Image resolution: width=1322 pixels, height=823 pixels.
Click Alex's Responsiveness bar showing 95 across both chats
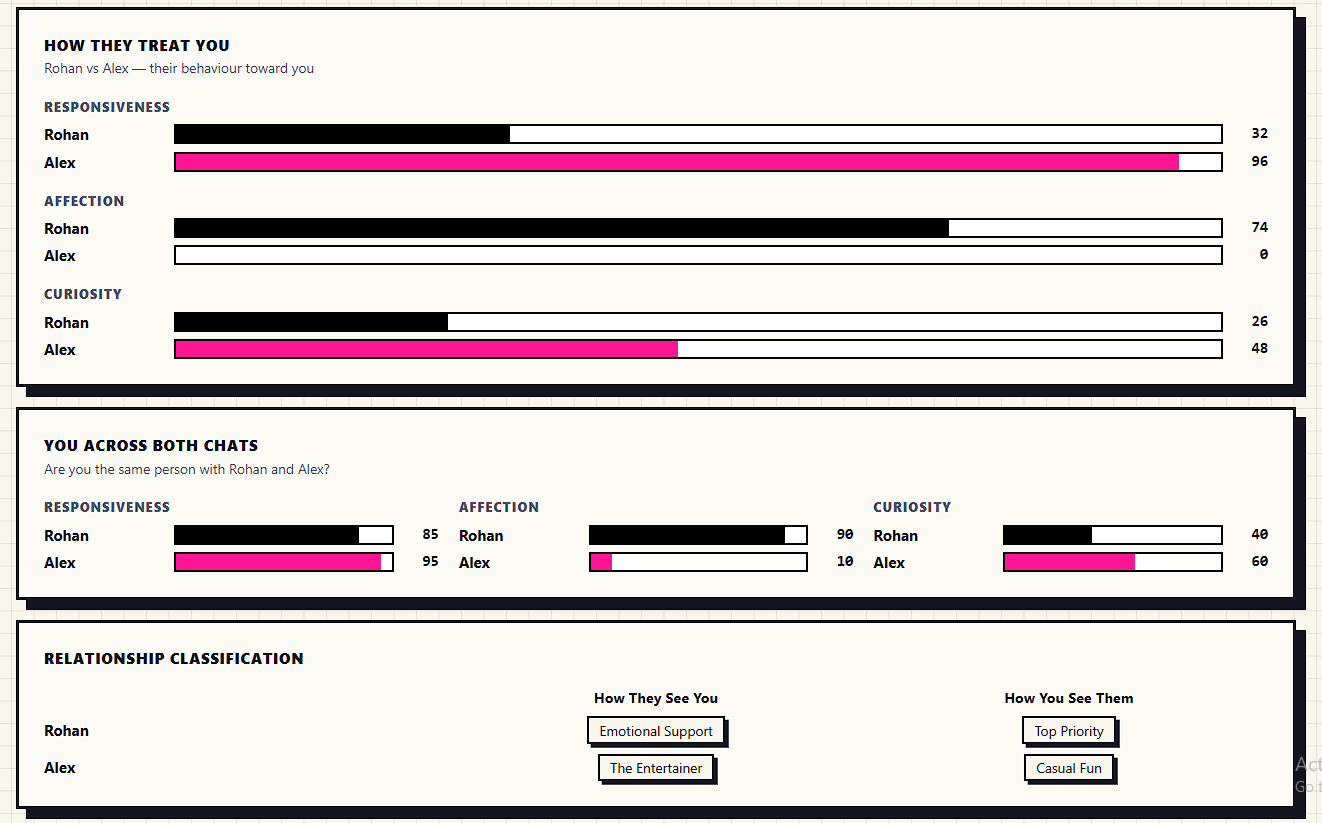click(283, 561)
